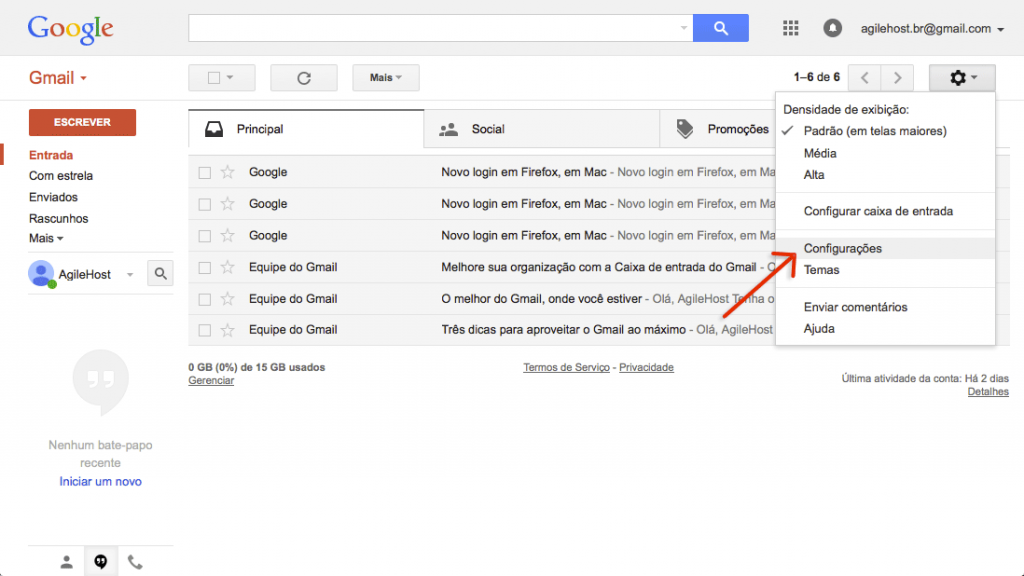The image size is (1024, 576).
Task: Click the Google logo
Action: (x=71, y=29)
